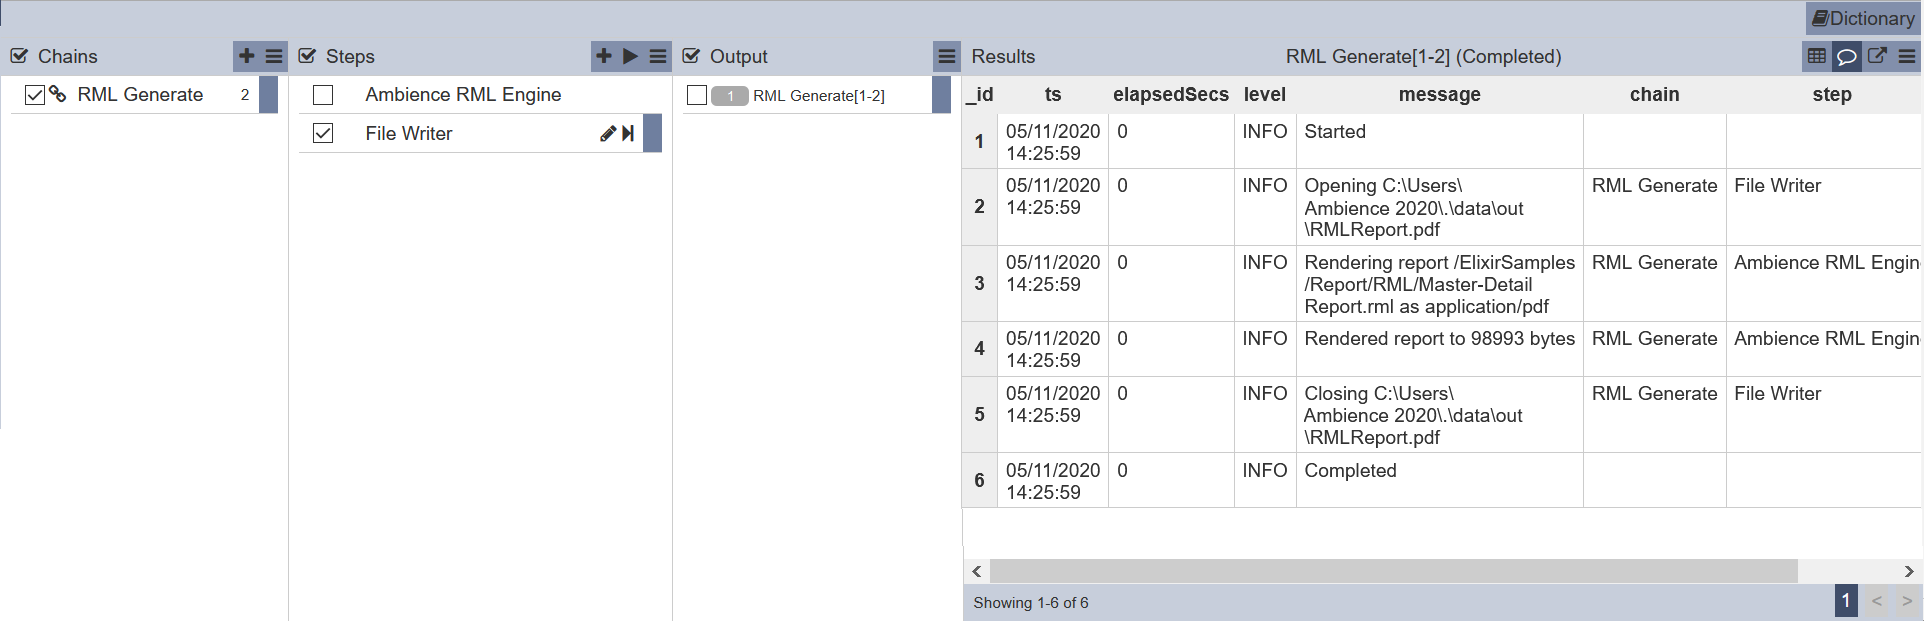Screen dimensions: 1924x621
Task: Open the Steps hamburger menu
Action: point(658,56)
